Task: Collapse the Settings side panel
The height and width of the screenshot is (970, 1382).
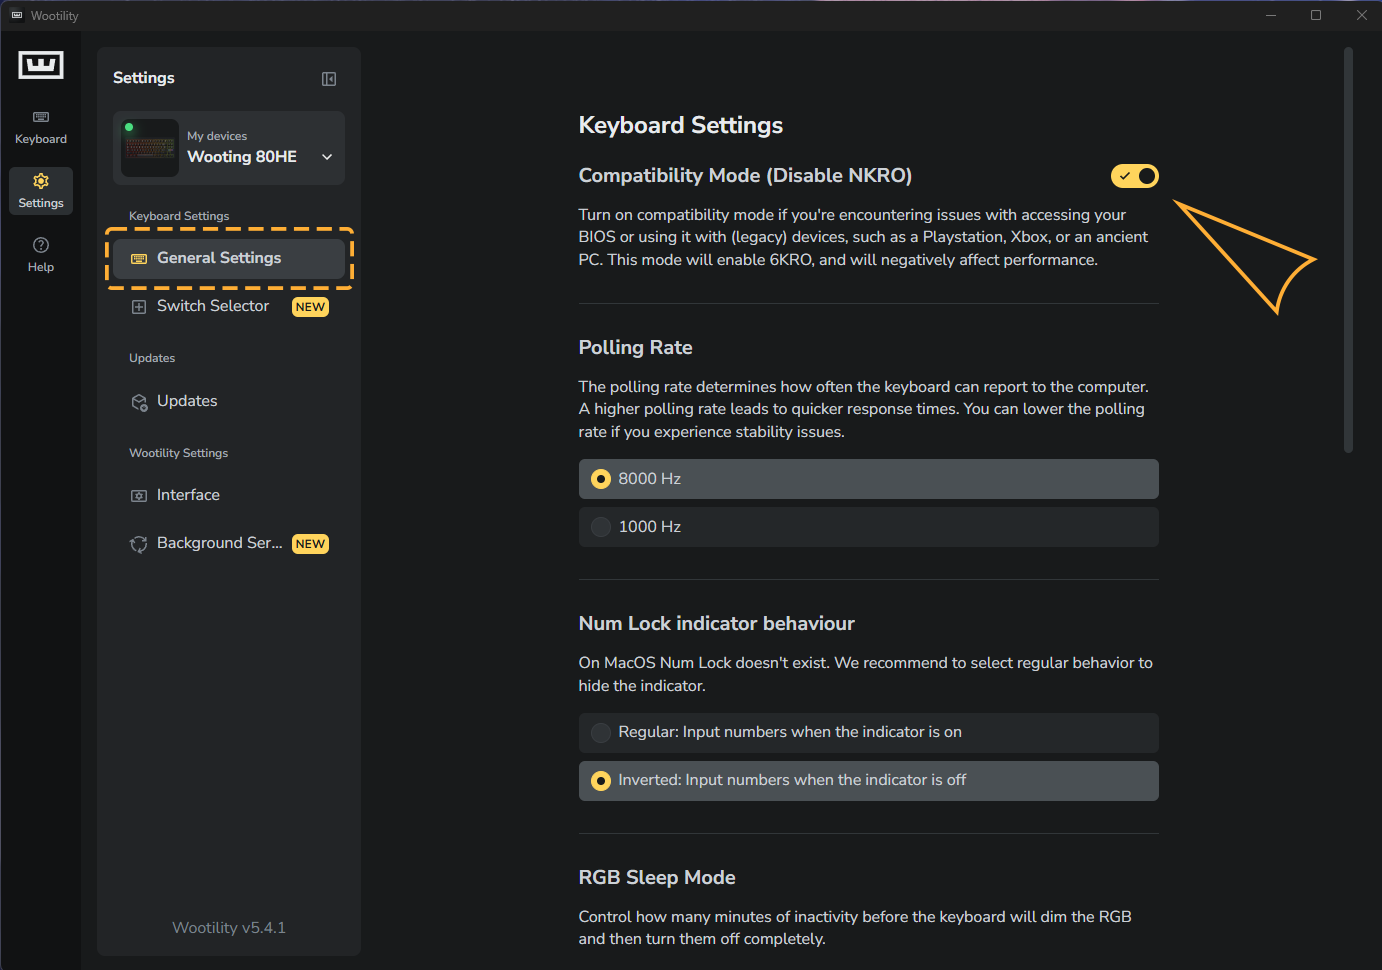Action: 329,79
